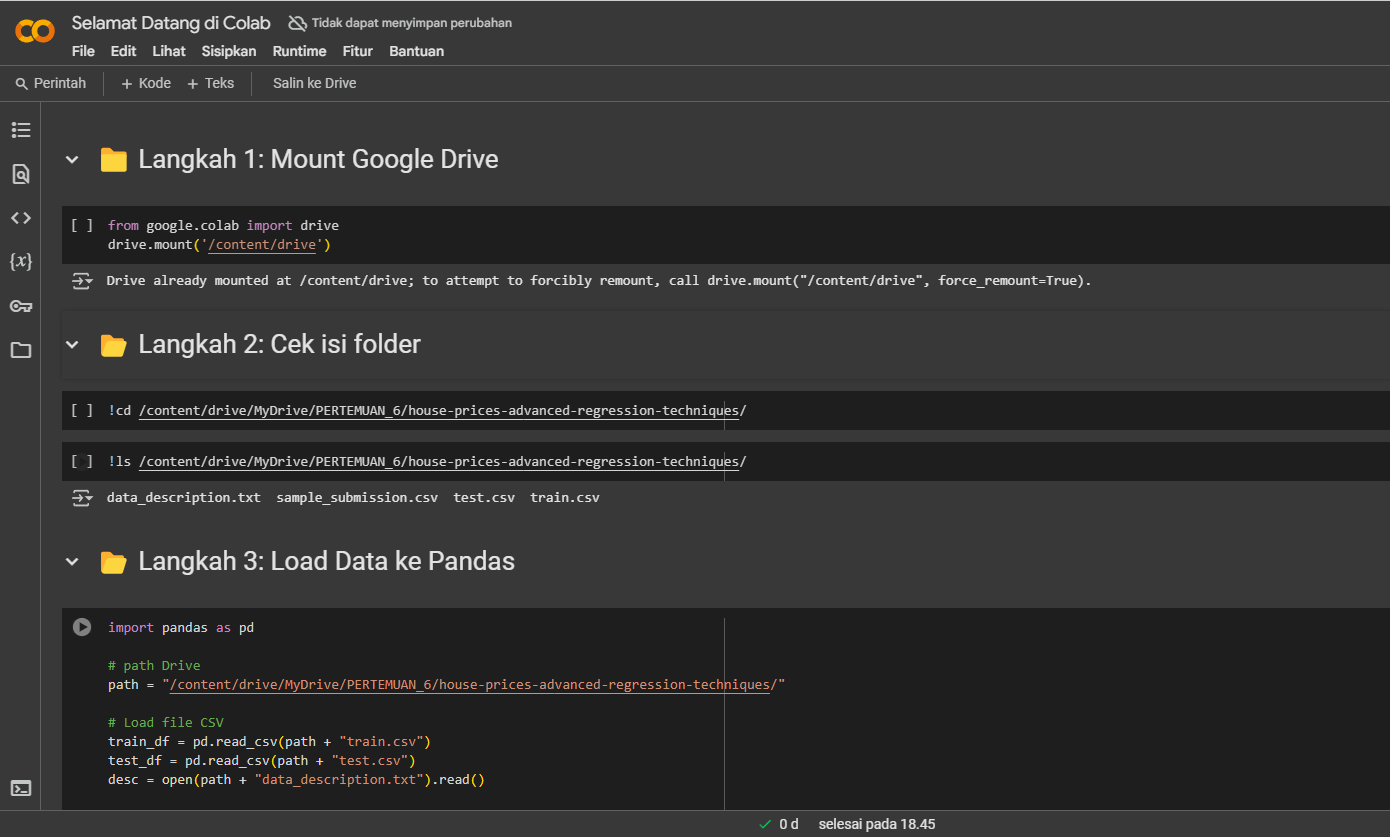Click the import pandas as pd line
1390x837 pixels.
(181, 628)
